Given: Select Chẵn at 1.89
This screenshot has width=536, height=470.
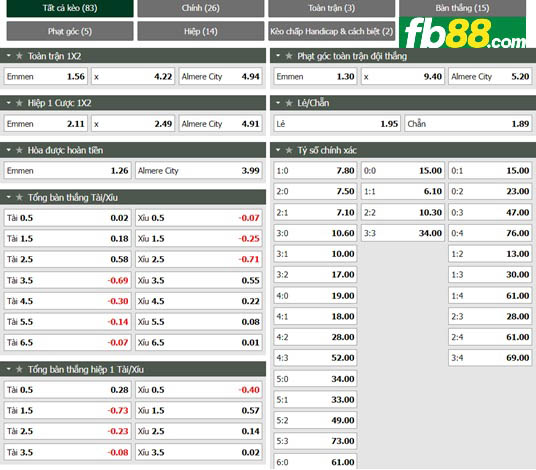Looking at the screenshot, I should 468,123.
